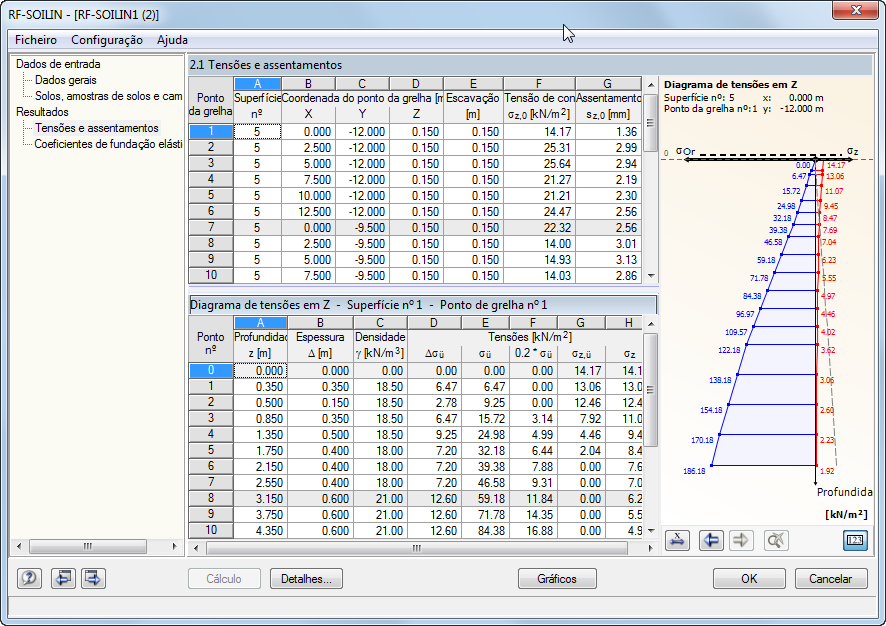This screenshot has width=886, height=626.
Task: Open the Ficheiro menu
Action: tap(36, 40)
